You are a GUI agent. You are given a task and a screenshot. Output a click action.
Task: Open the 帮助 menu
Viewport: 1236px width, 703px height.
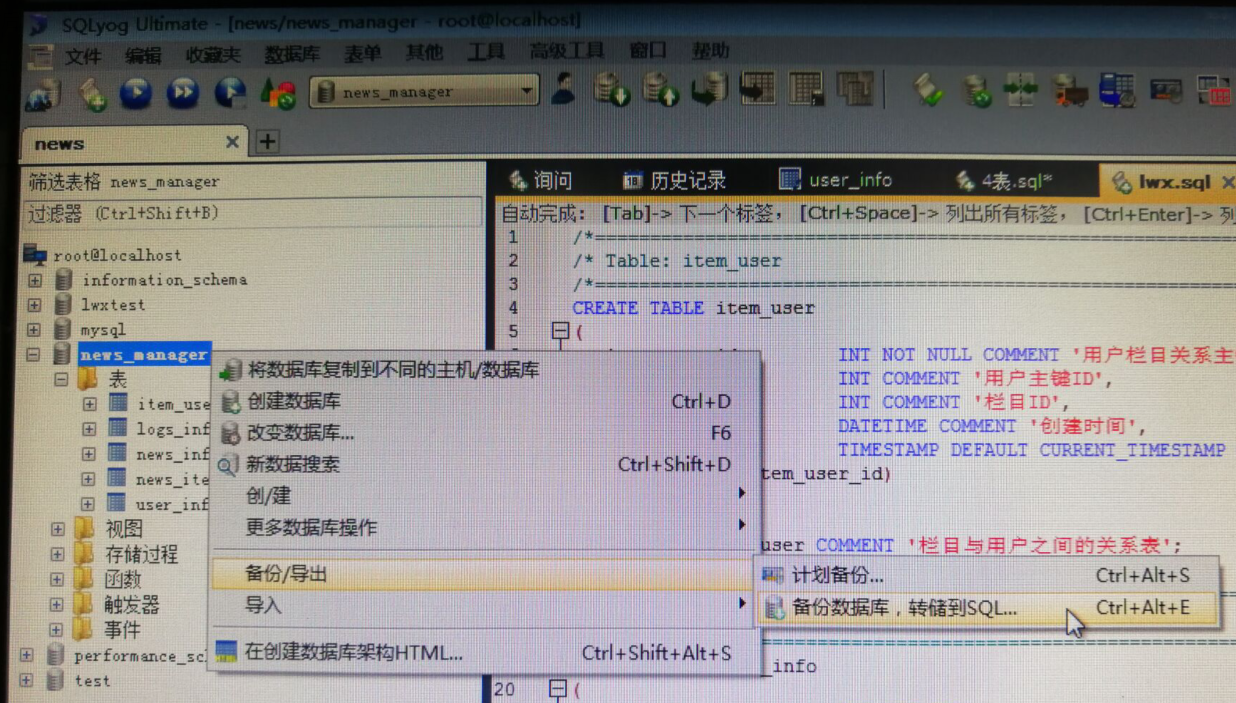[711, 50]
